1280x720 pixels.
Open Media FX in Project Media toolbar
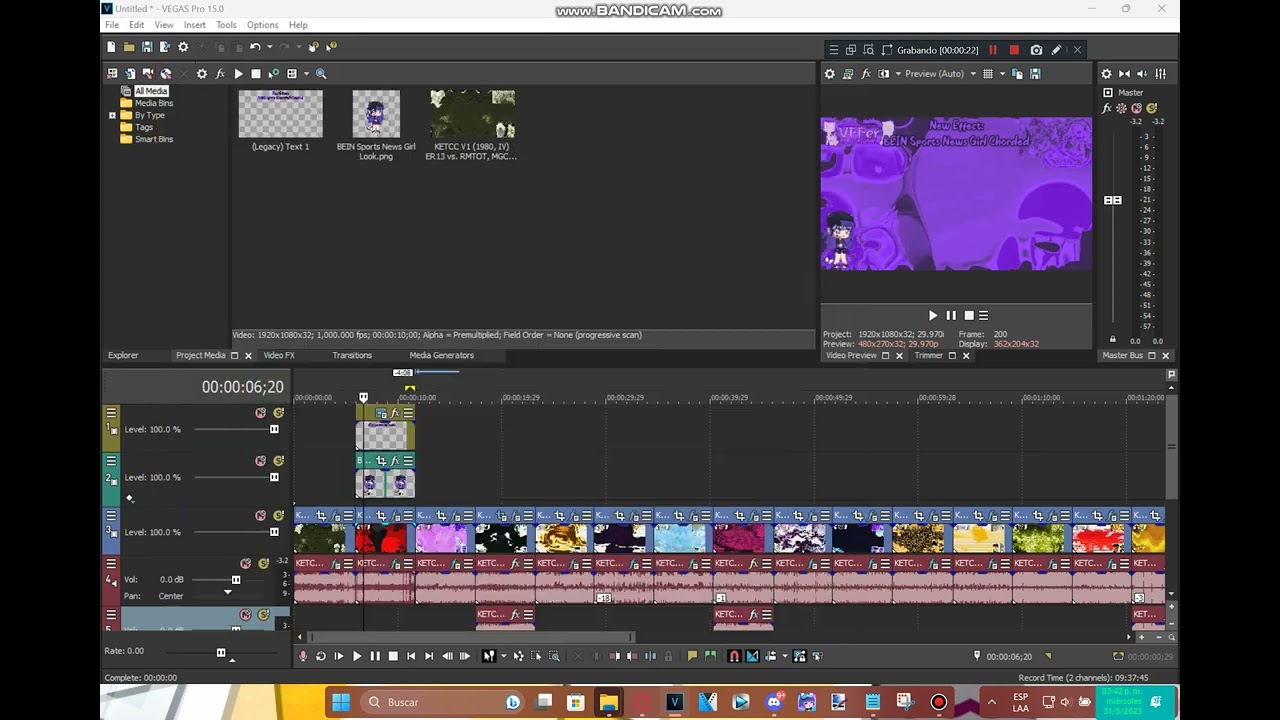click(x=220, y=74)
